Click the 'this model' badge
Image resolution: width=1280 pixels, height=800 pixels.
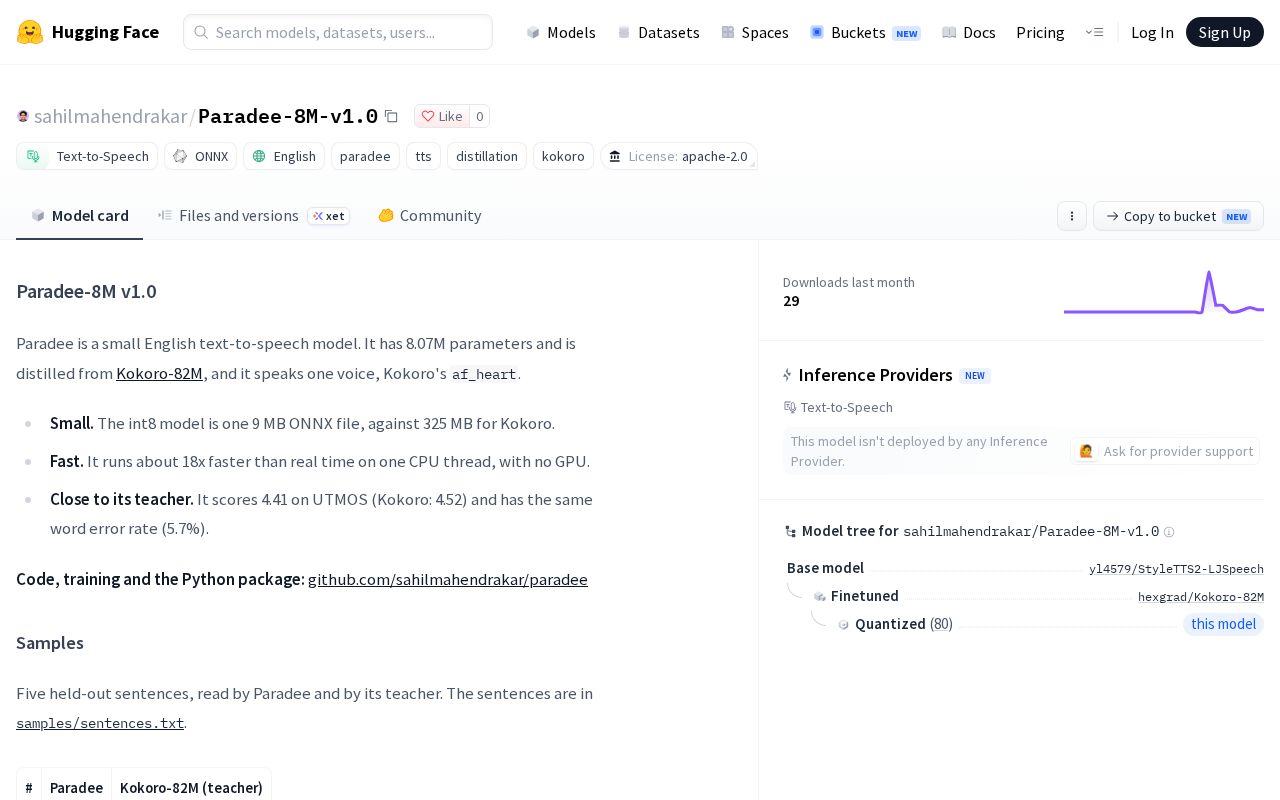[x=1223, y=624]
